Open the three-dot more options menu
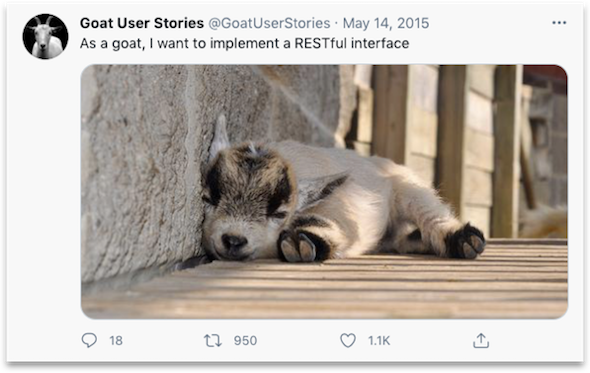 coord(559,23)
